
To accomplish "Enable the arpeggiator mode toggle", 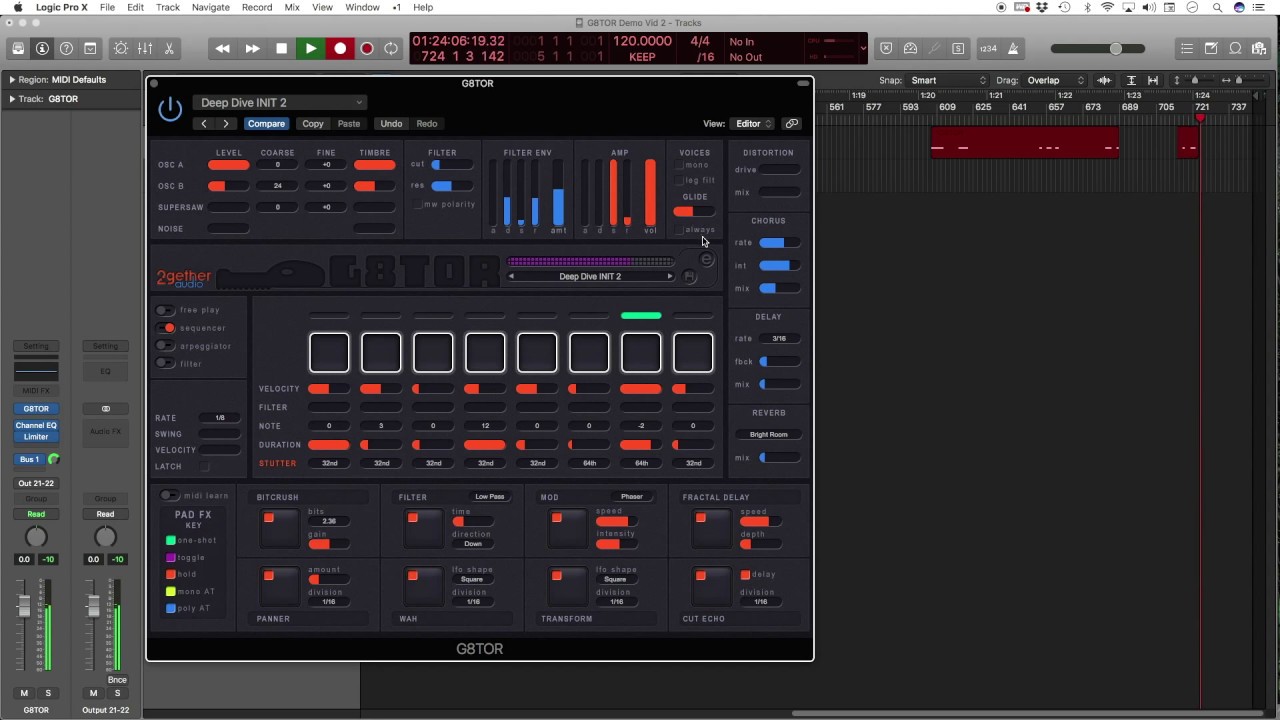I will (165, 346).
